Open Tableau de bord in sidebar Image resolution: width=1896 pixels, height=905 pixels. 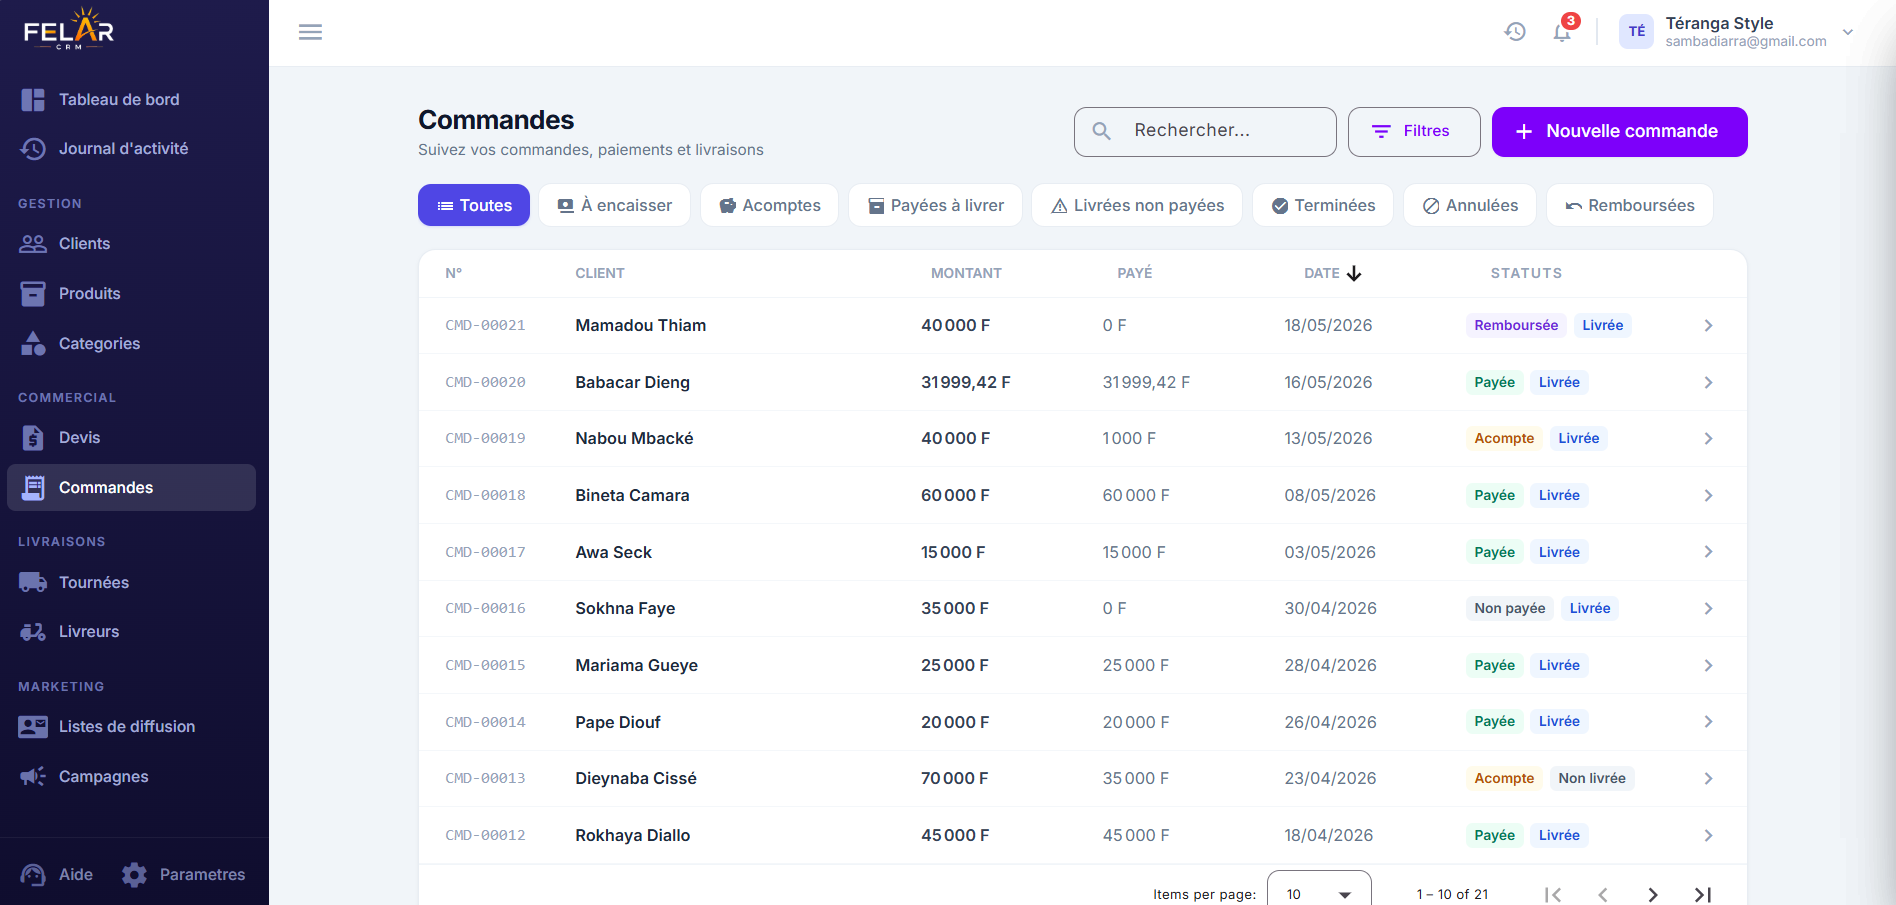pyautogui.click(x=119, y=99)
